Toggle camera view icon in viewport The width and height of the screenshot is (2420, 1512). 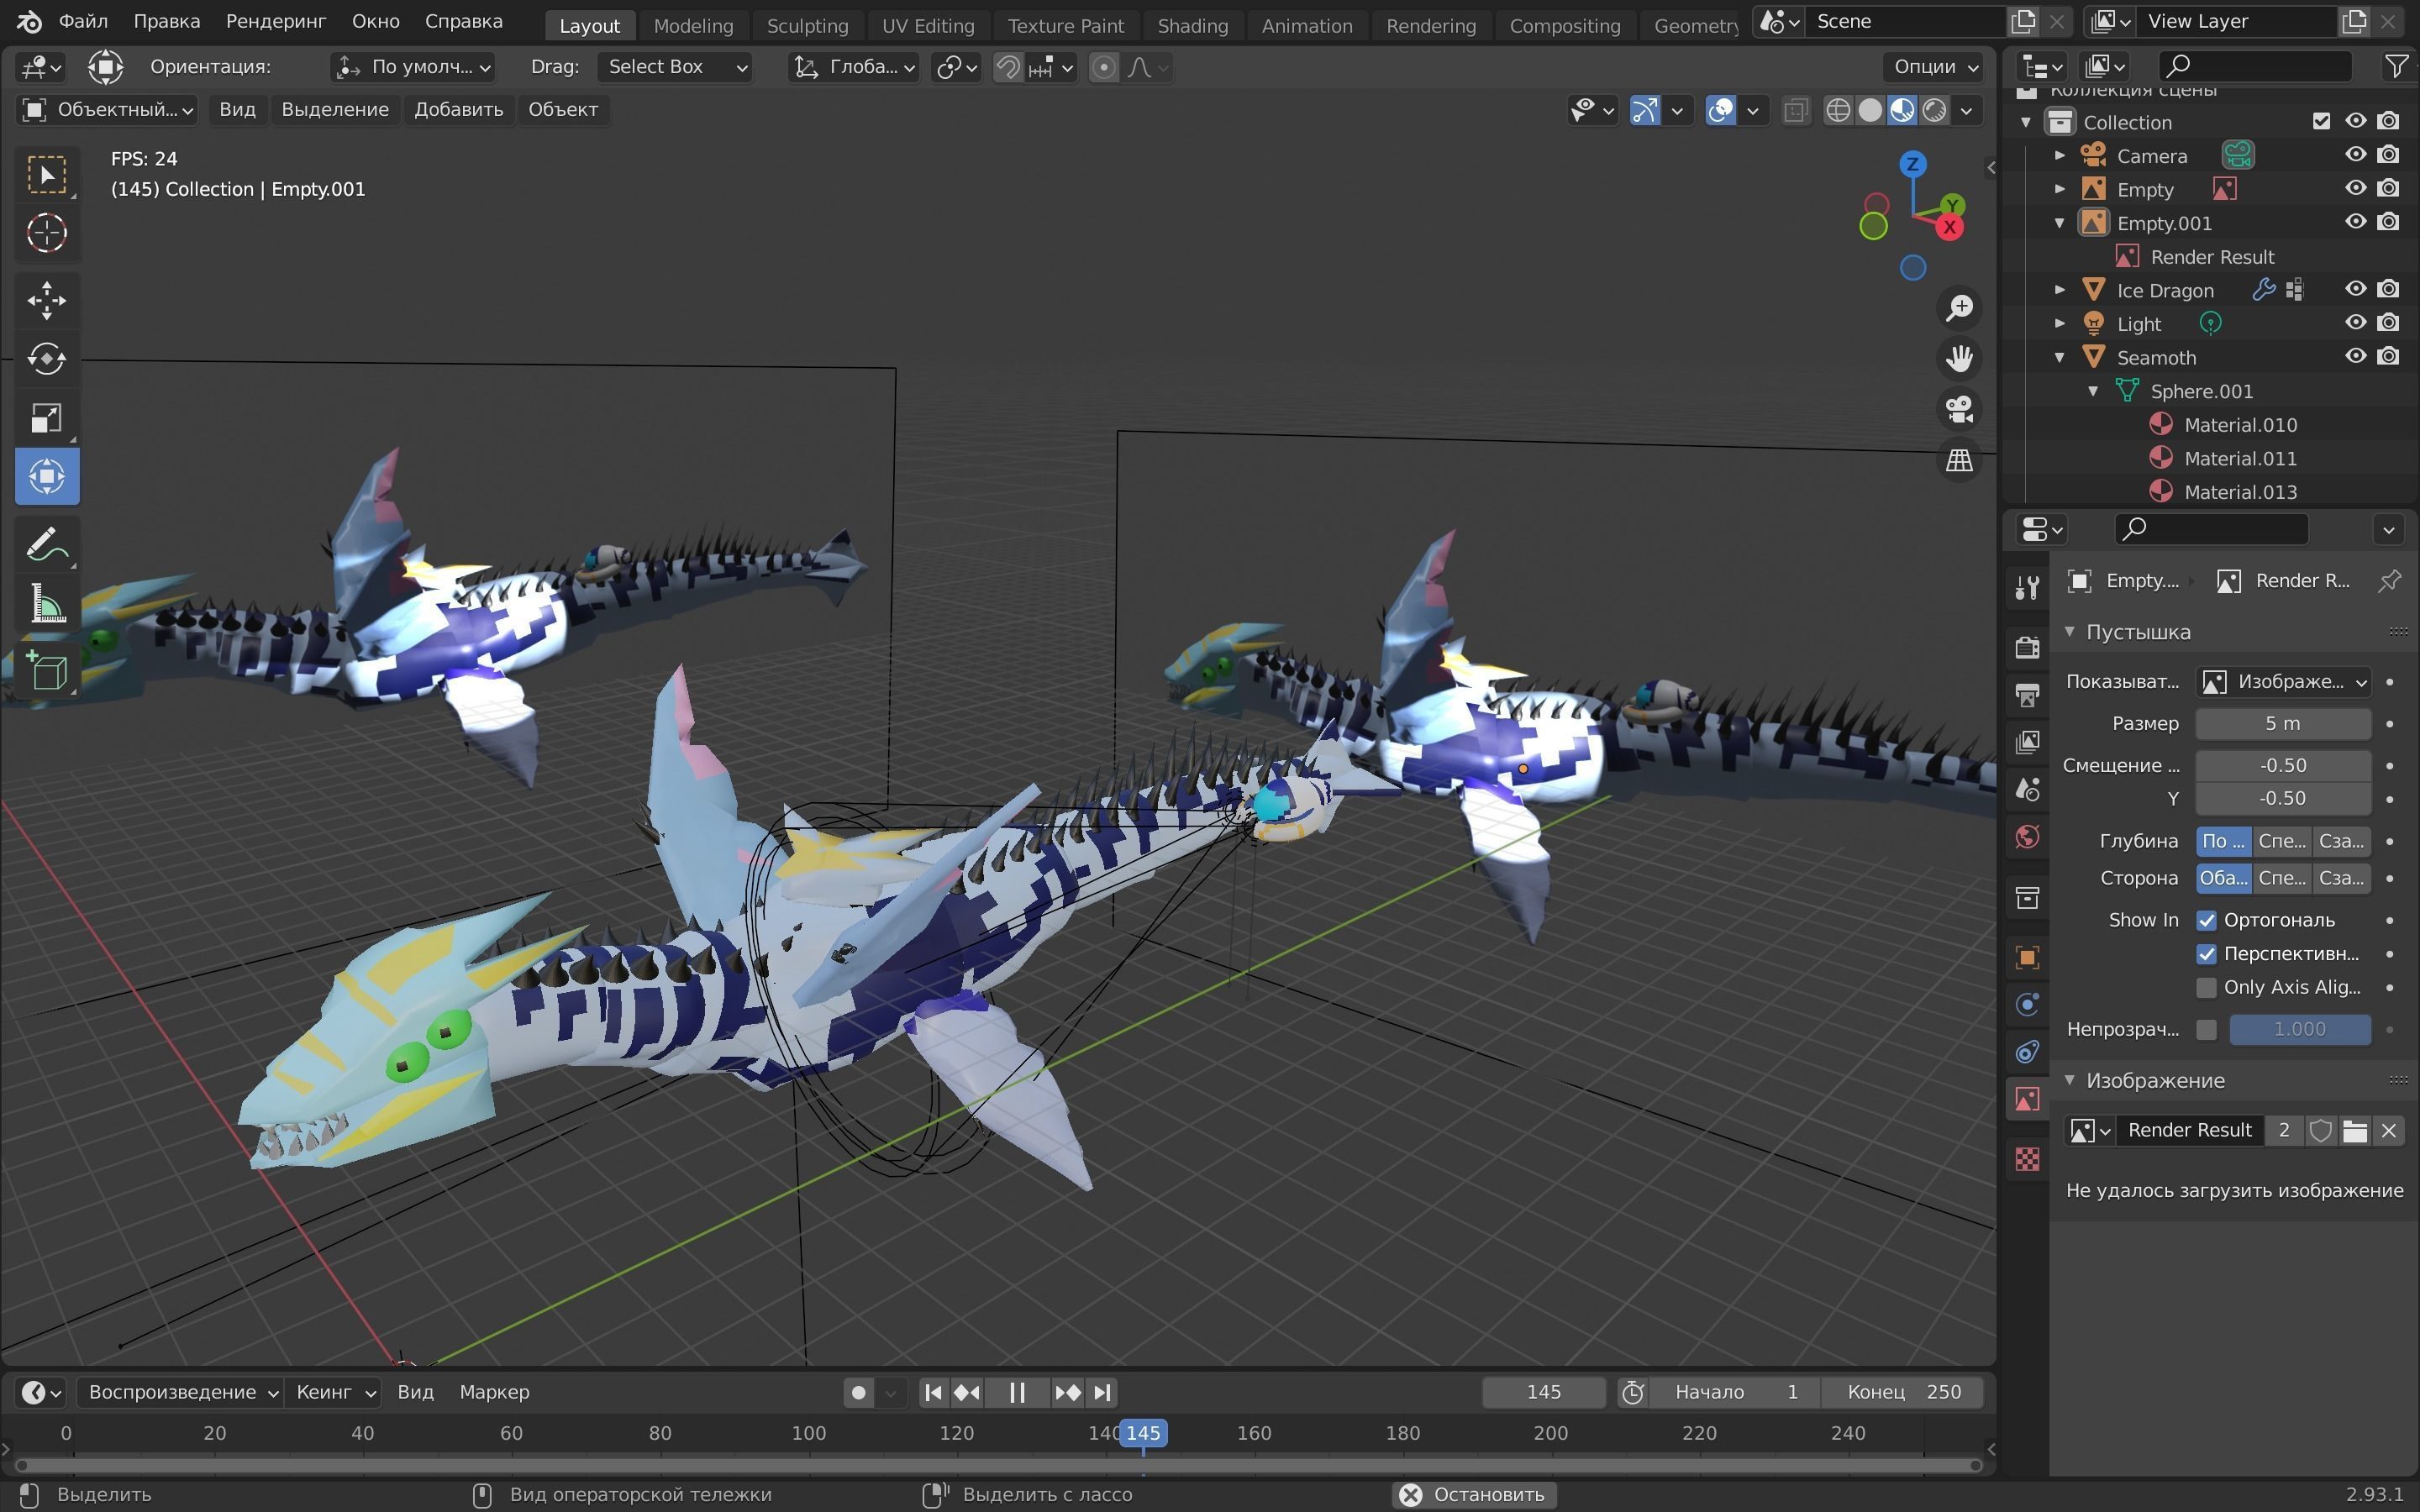click(1959, 409)
